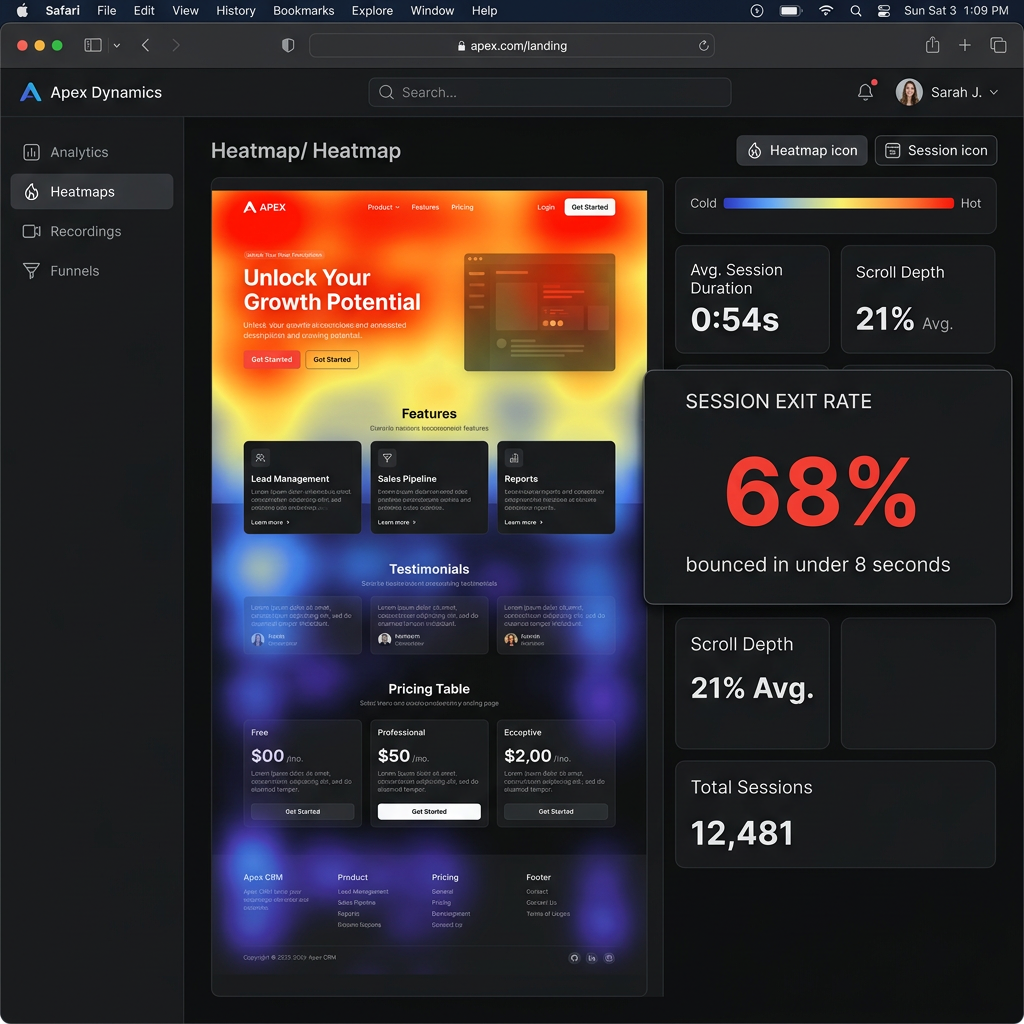The image size is (1024, 1024).
Task: Go to Recordings in the sidebar
Action: pos(92,231)
